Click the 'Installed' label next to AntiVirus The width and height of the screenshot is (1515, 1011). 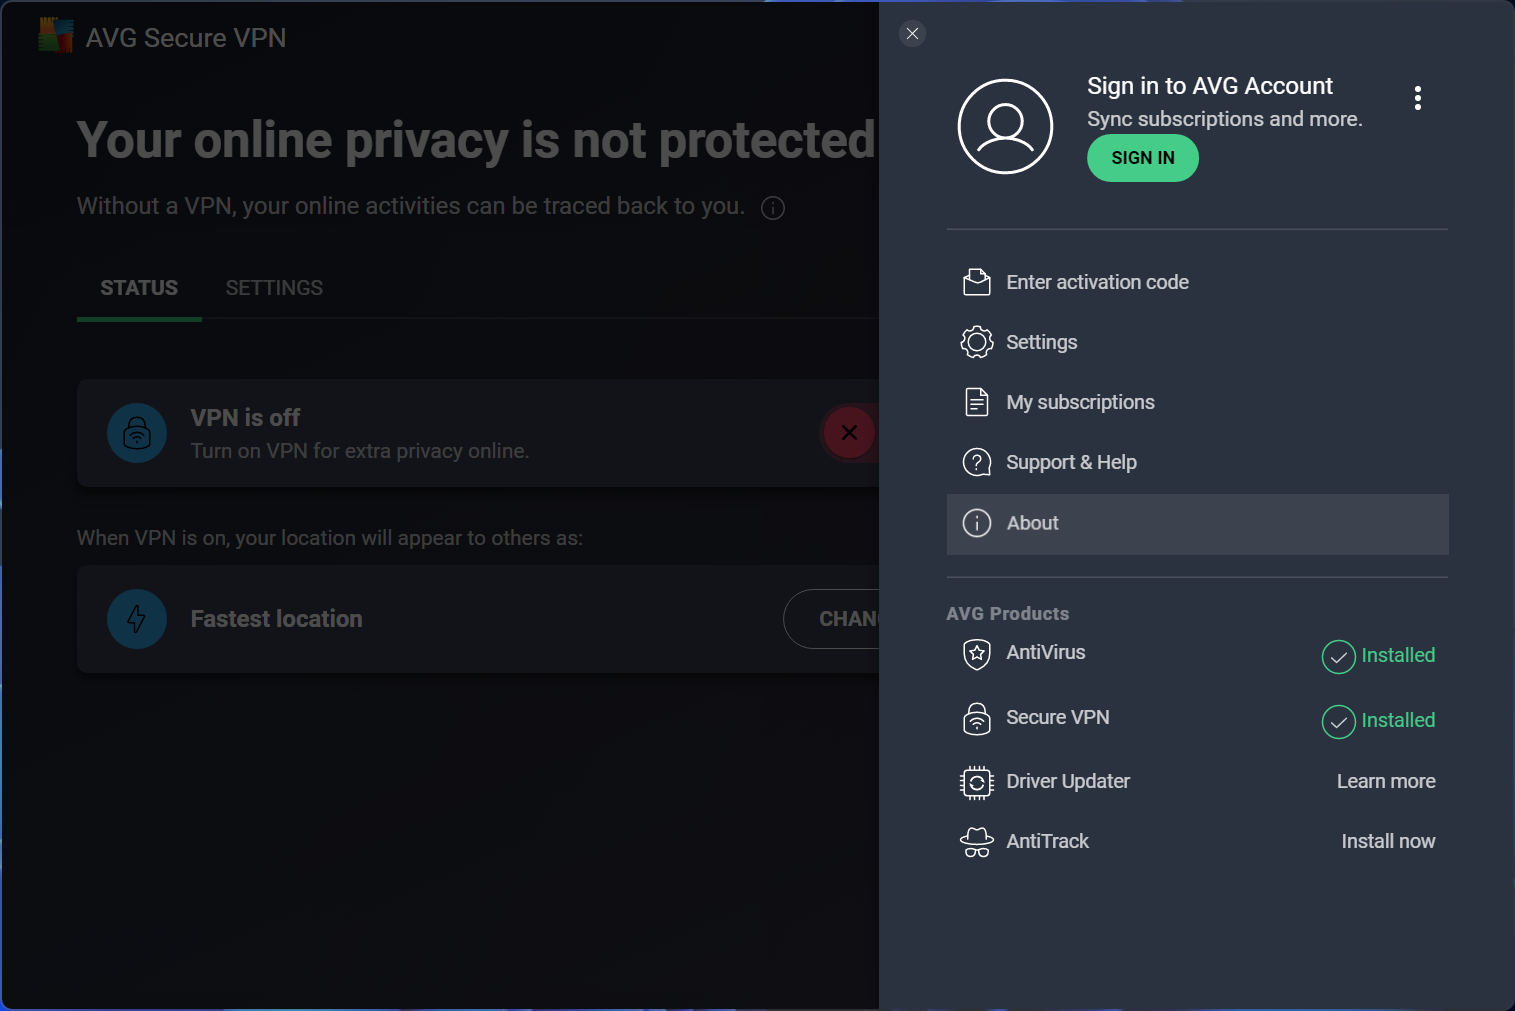click(1398, 656)
